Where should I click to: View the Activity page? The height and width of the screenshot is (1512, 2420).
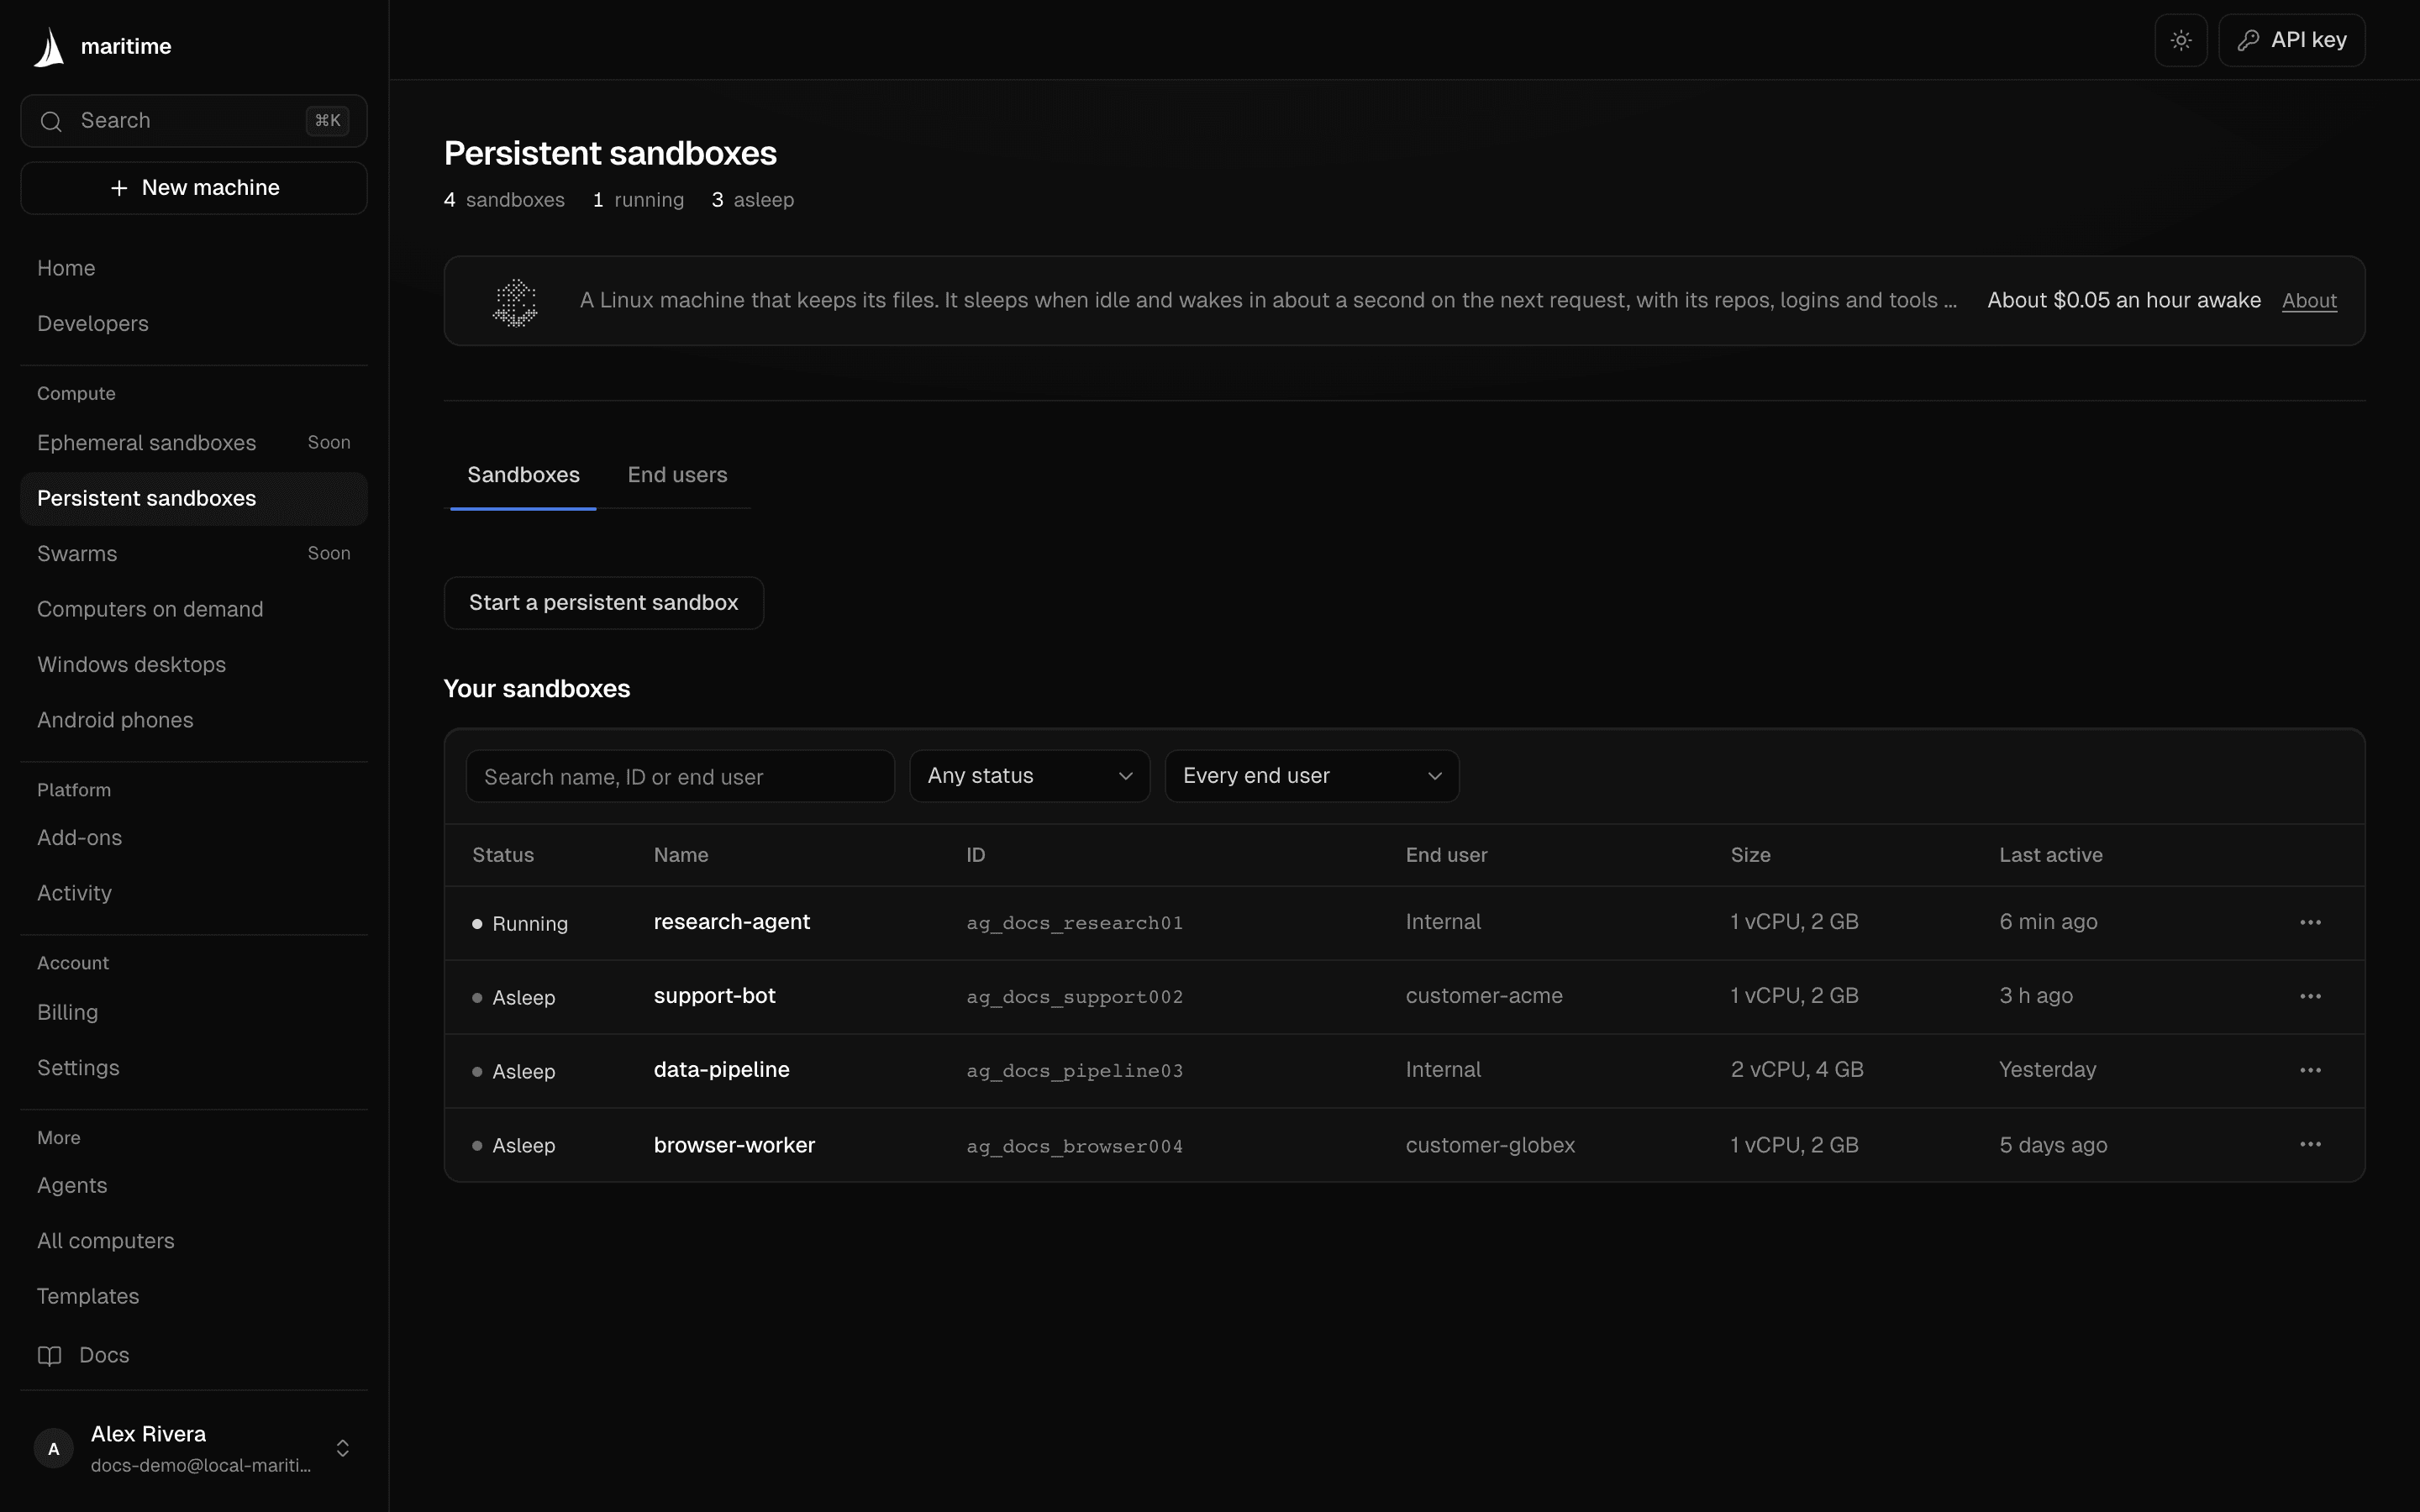(194, 893)
